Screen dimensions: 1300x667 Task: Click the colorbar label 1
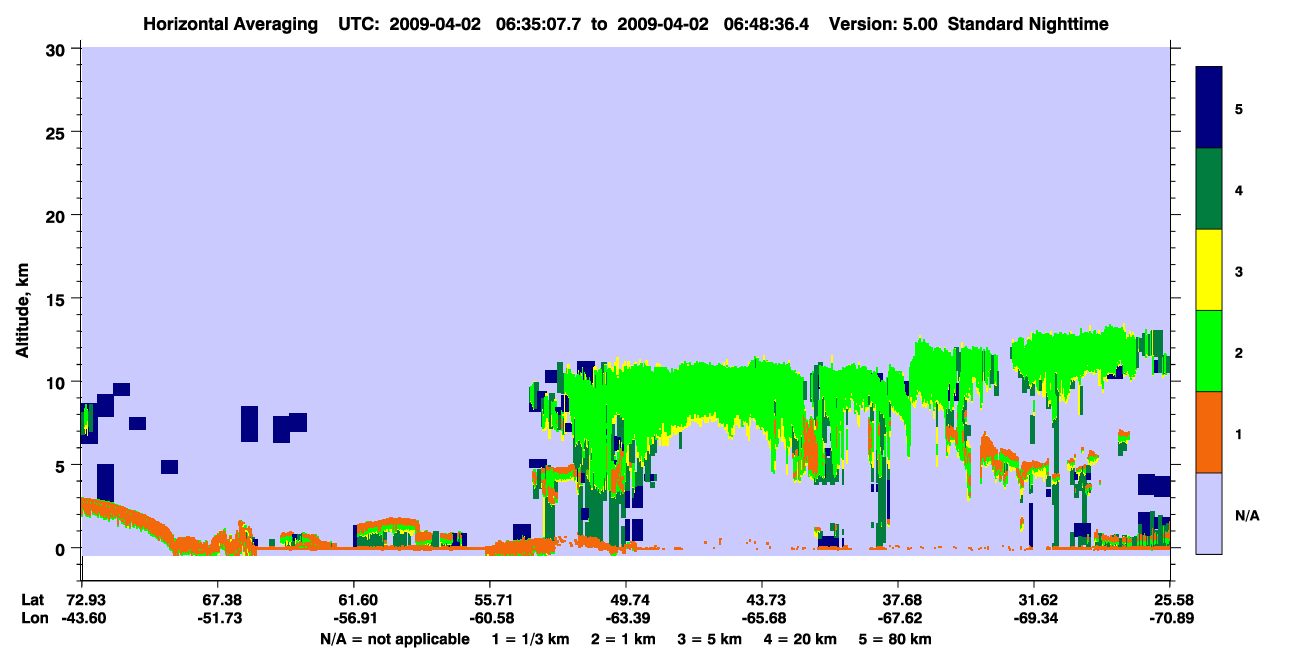[x=1239, y=433]
